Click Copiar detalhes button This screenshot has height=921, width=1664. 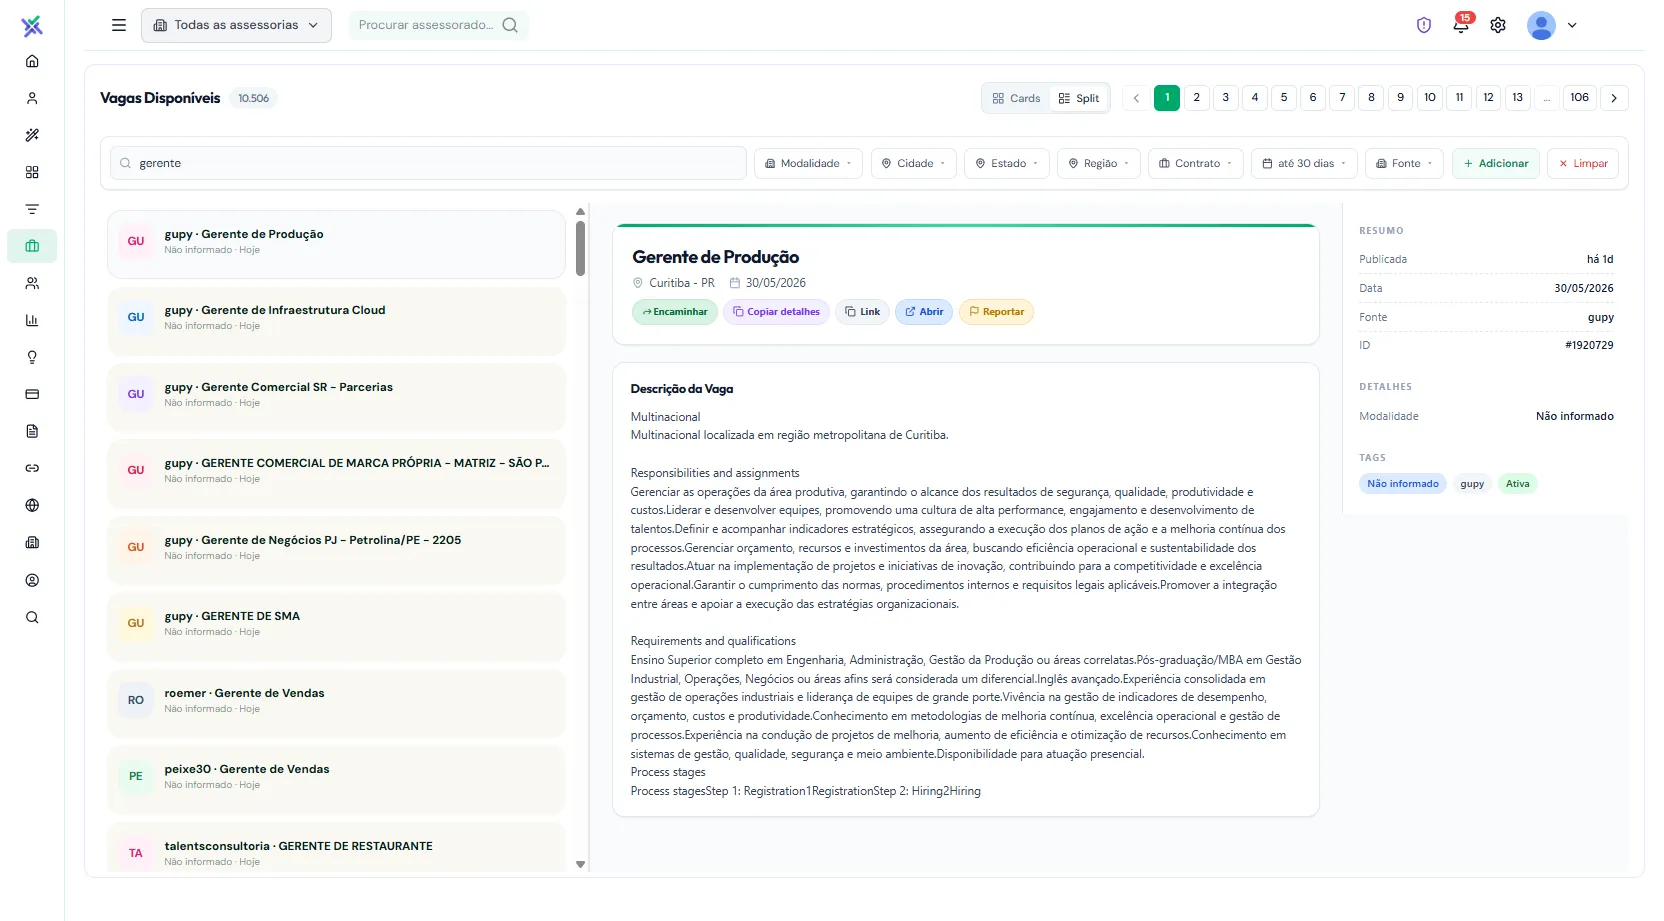click(x=776, y=312)
